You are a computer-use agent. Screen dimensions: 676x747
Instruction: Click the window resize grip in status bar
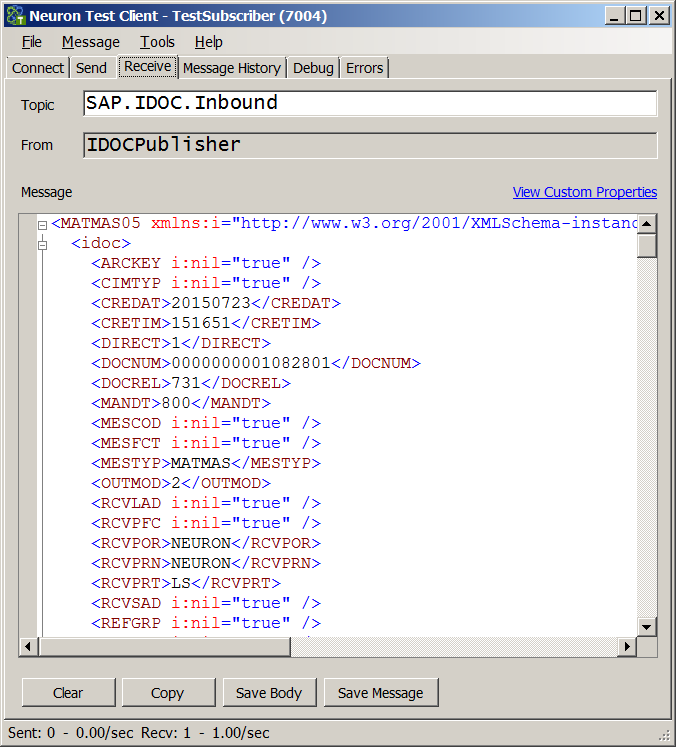[664, 737]
